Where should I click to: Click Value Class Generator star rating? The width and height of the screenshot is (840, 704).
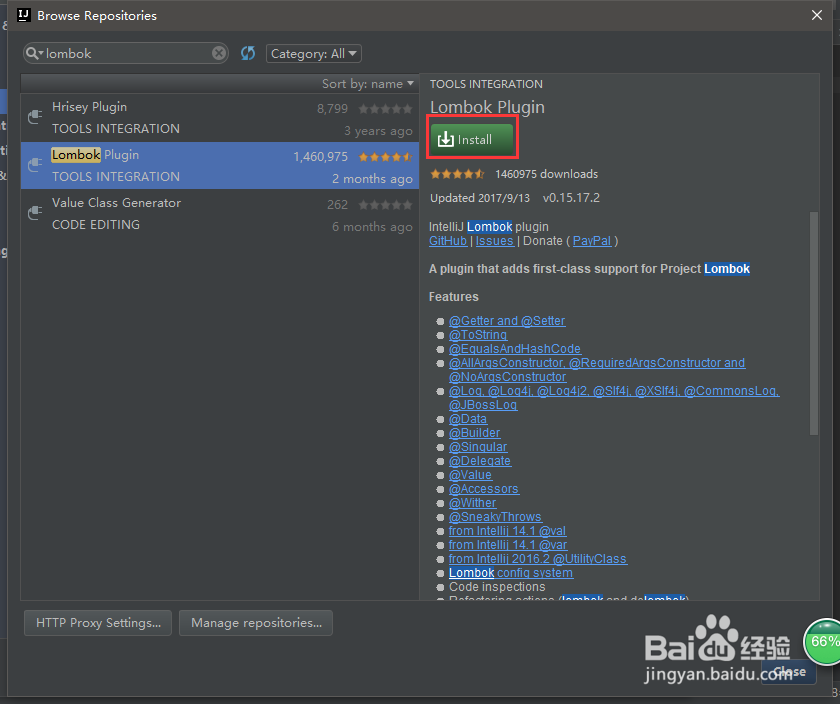point(385,205)
